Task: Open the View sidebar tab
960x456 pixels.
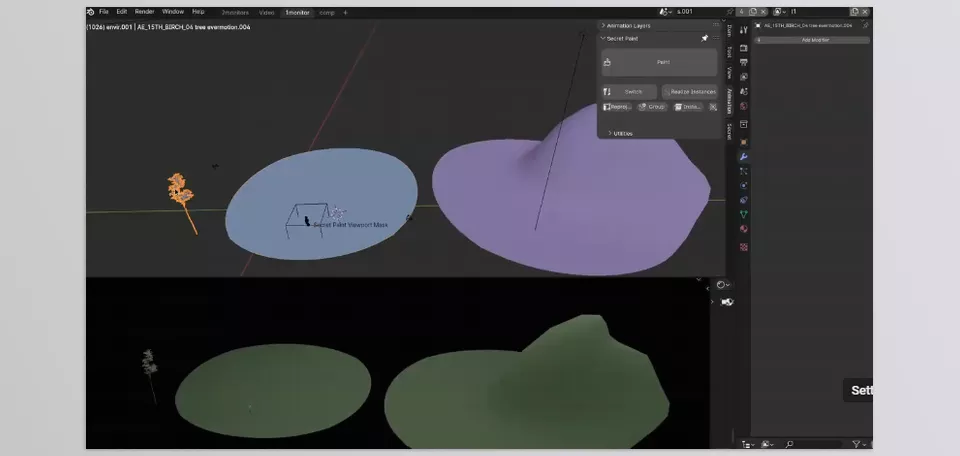Action: (x=729, y=72)
